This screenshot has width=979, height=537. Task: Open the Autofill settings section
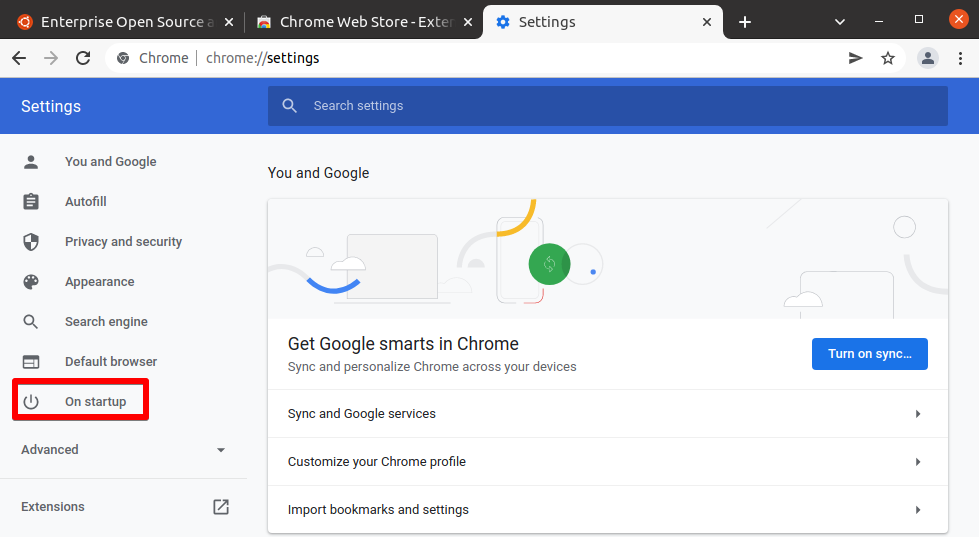coord(86,202)
